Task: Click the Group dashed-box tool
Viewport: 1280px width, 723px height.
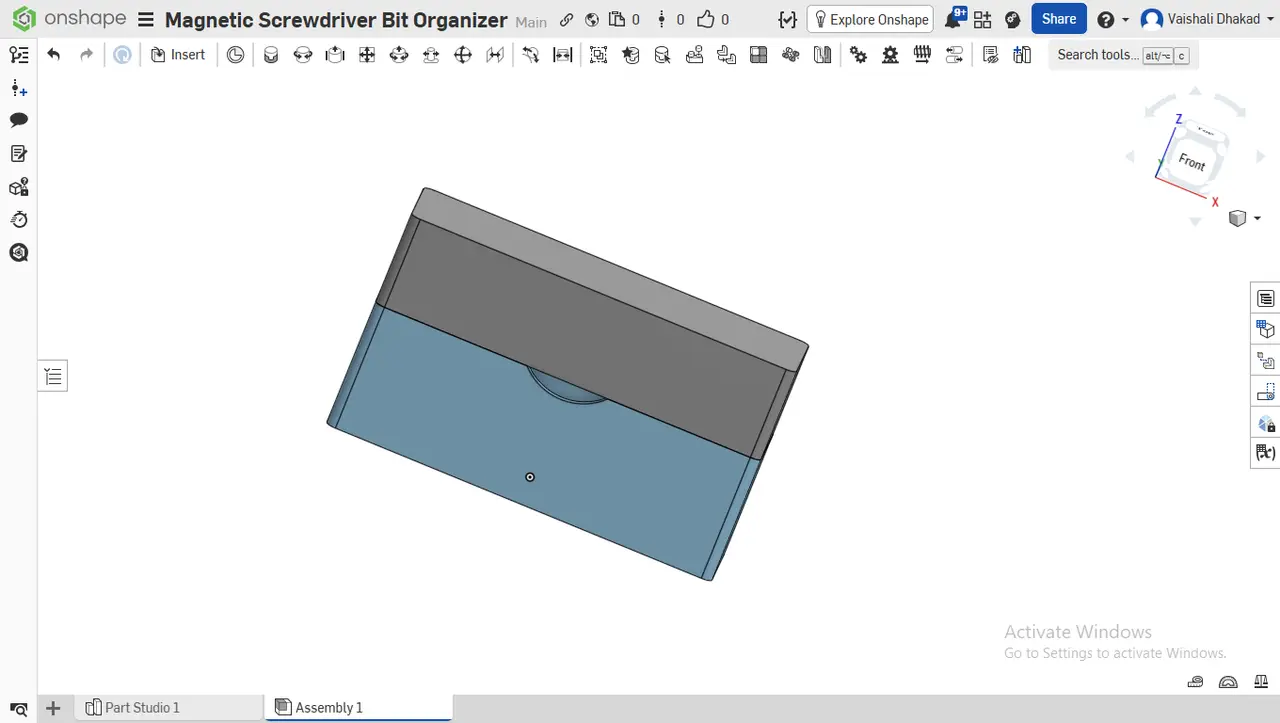Action: click(598, 55)
